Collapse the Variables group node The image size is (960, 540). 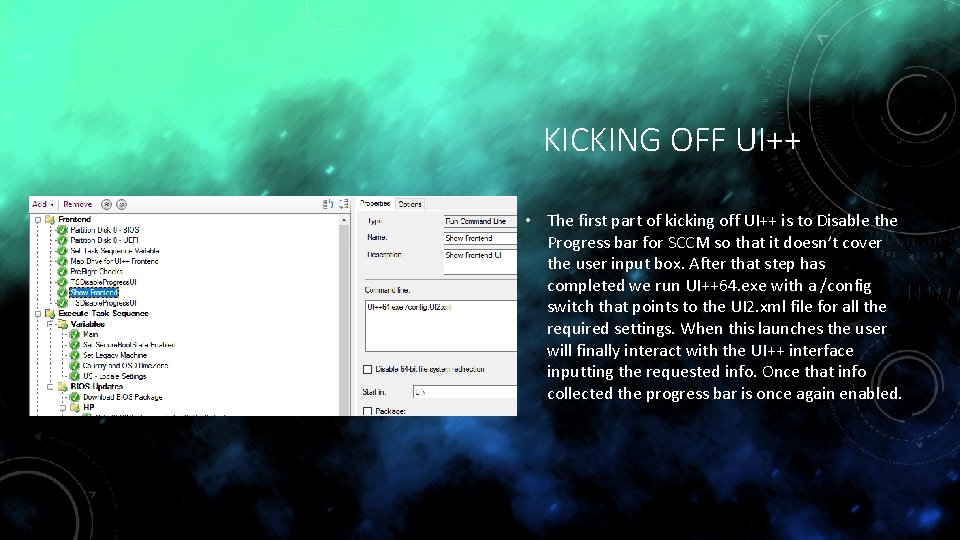tap(50, 324)
